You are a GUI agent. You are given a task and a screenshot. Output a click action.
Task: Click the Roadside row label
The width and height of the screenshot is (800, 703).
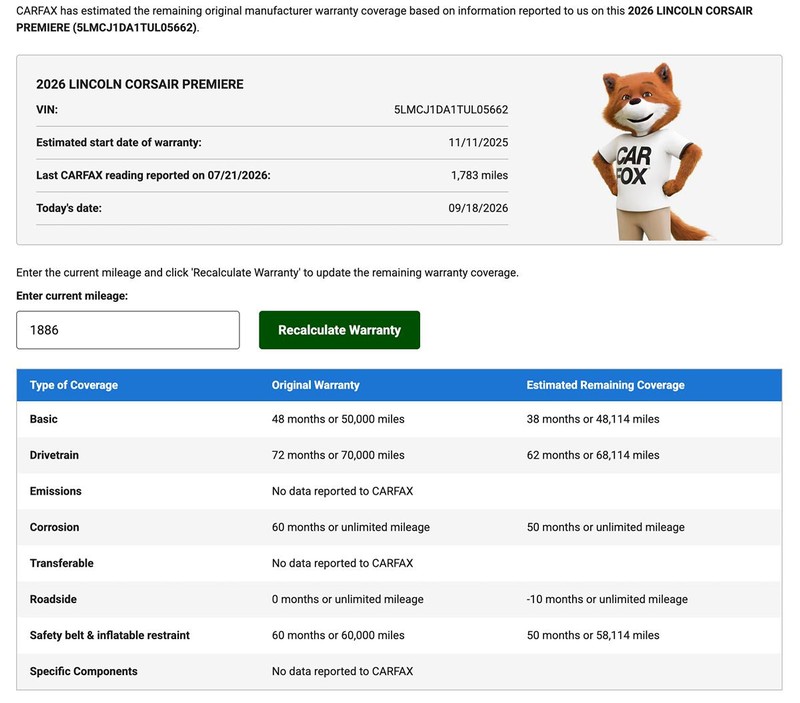tap(53, 599)
